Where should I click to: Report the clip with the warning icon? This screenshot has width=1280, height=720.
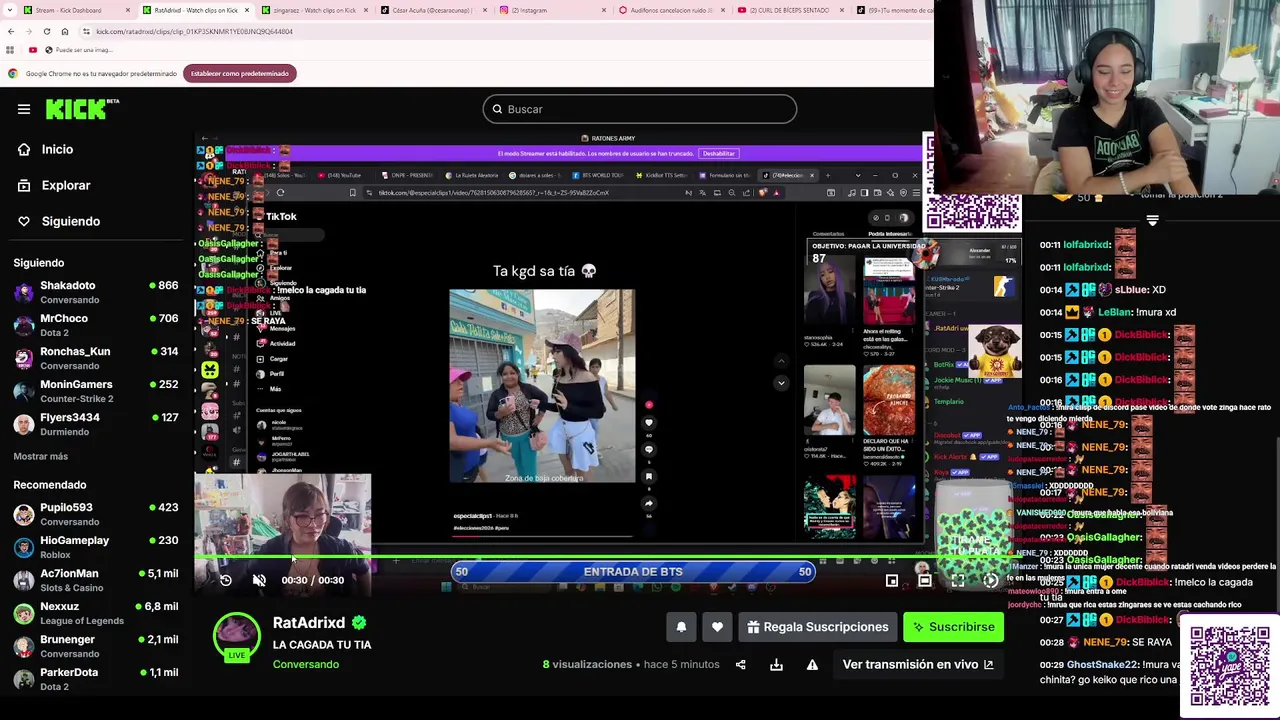pos(812,664)
